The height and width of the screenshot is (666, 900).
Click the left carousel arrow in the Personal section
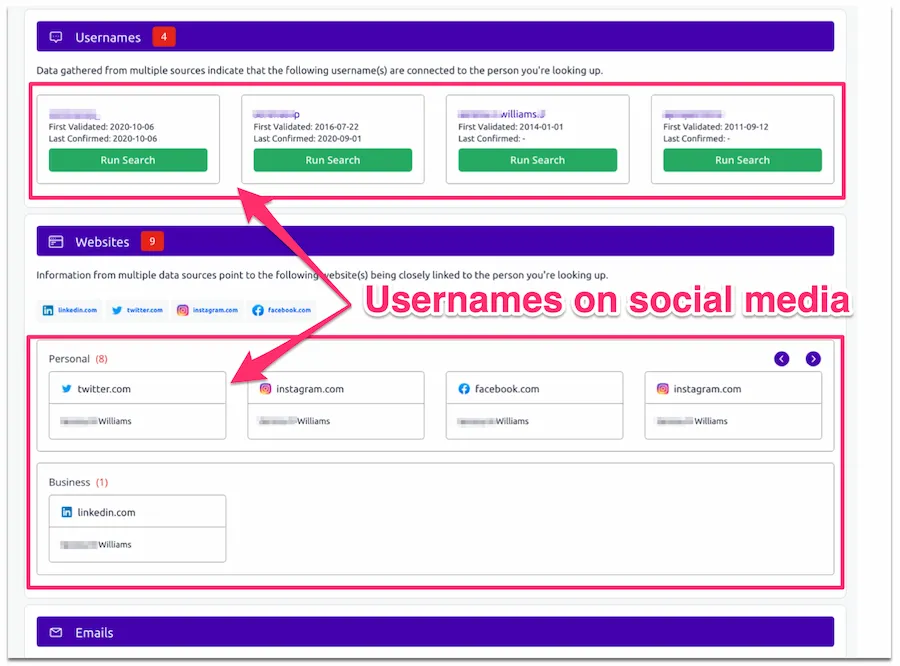(782, 358)
